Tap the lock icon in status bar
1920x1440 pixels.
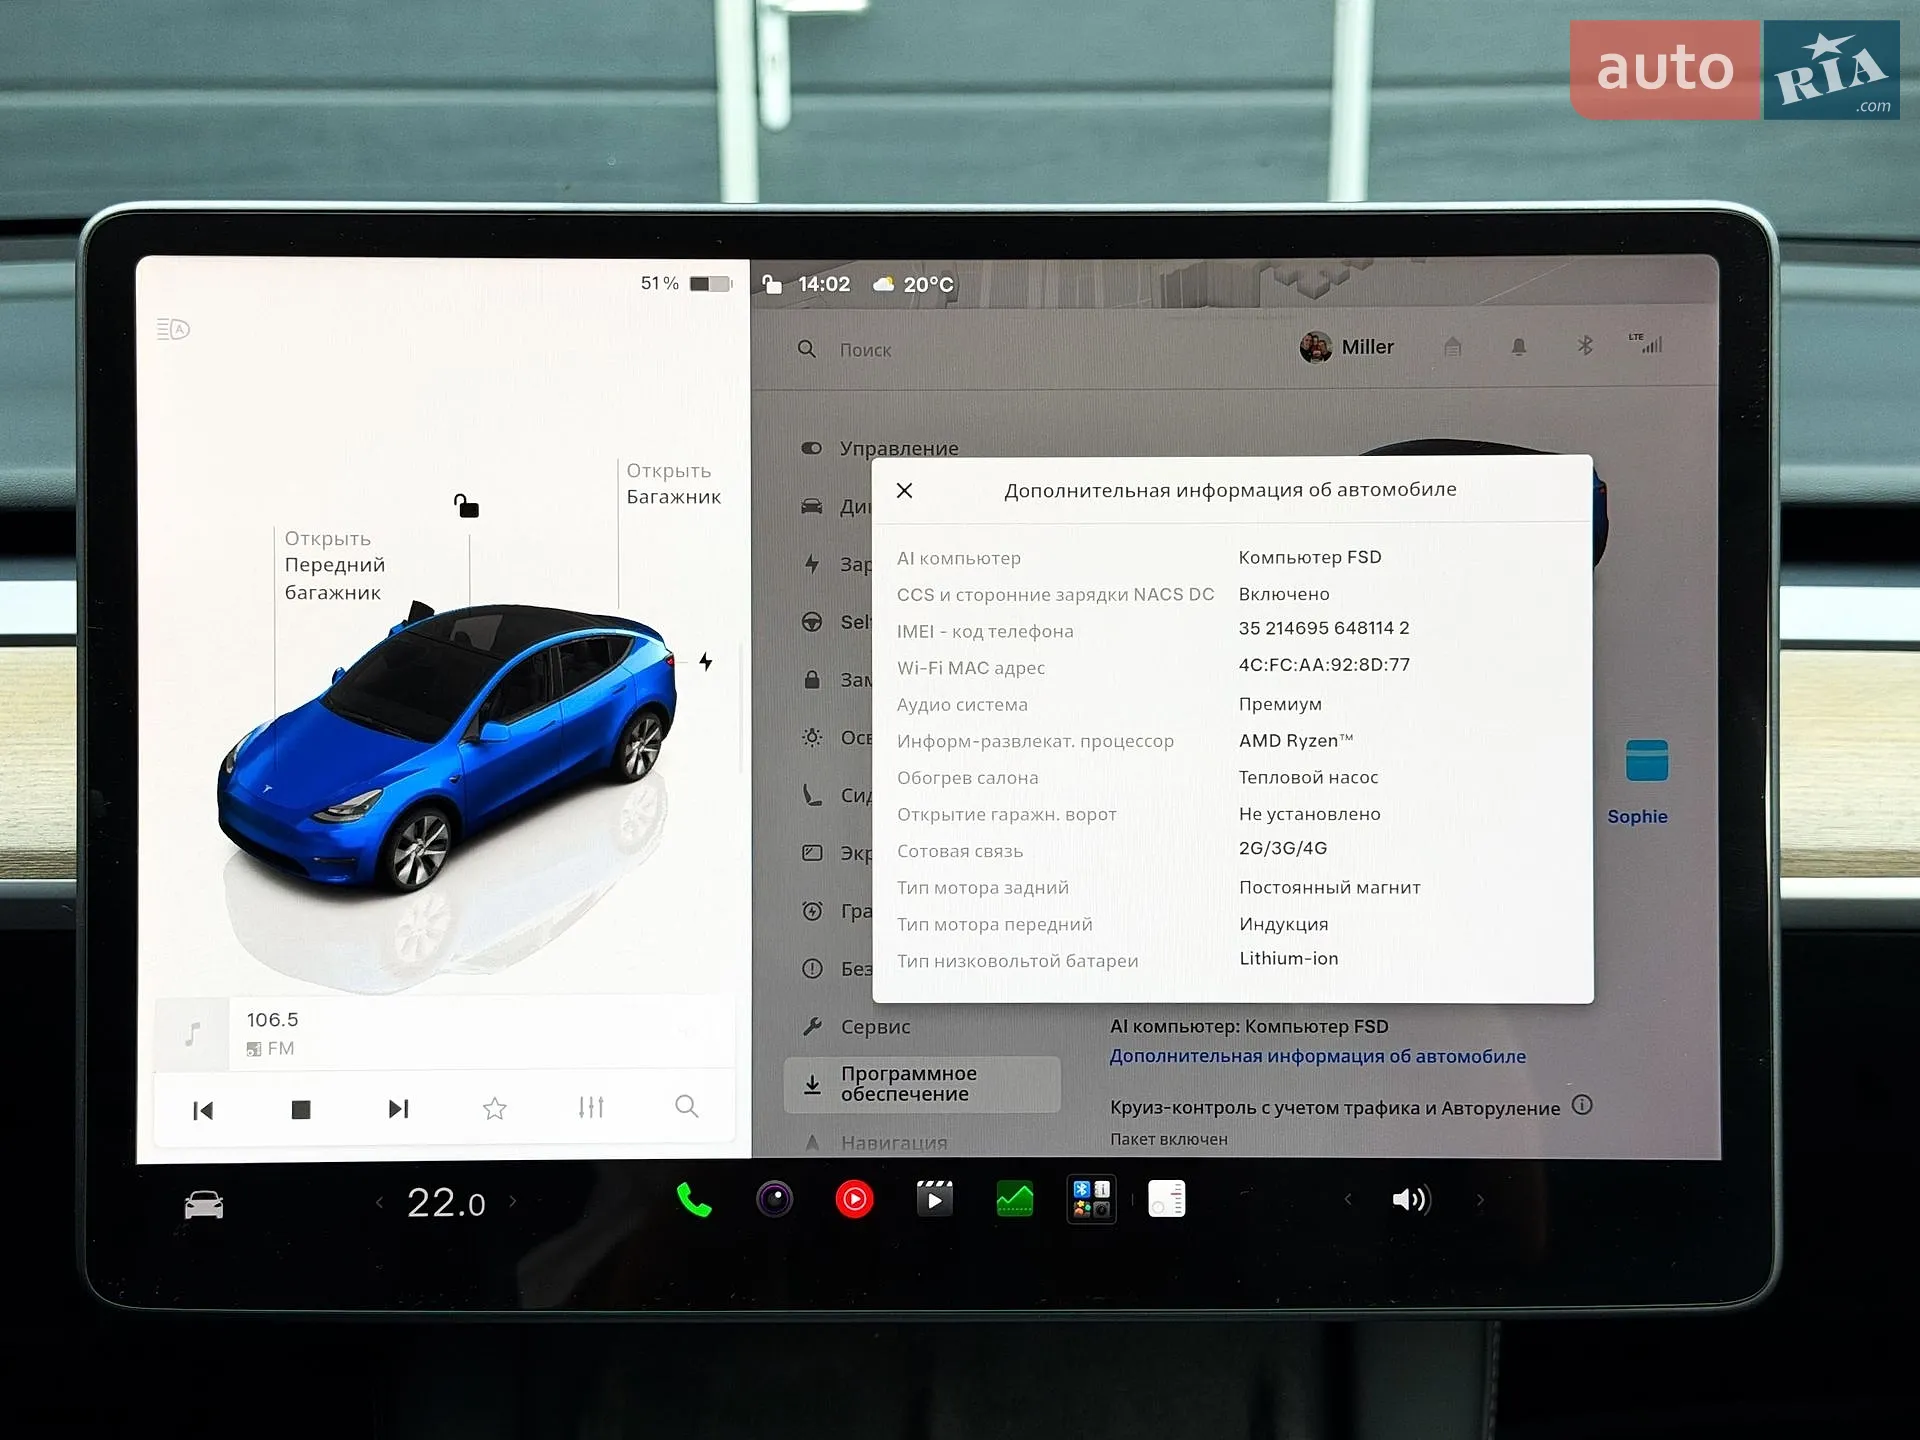click(772, 284)
